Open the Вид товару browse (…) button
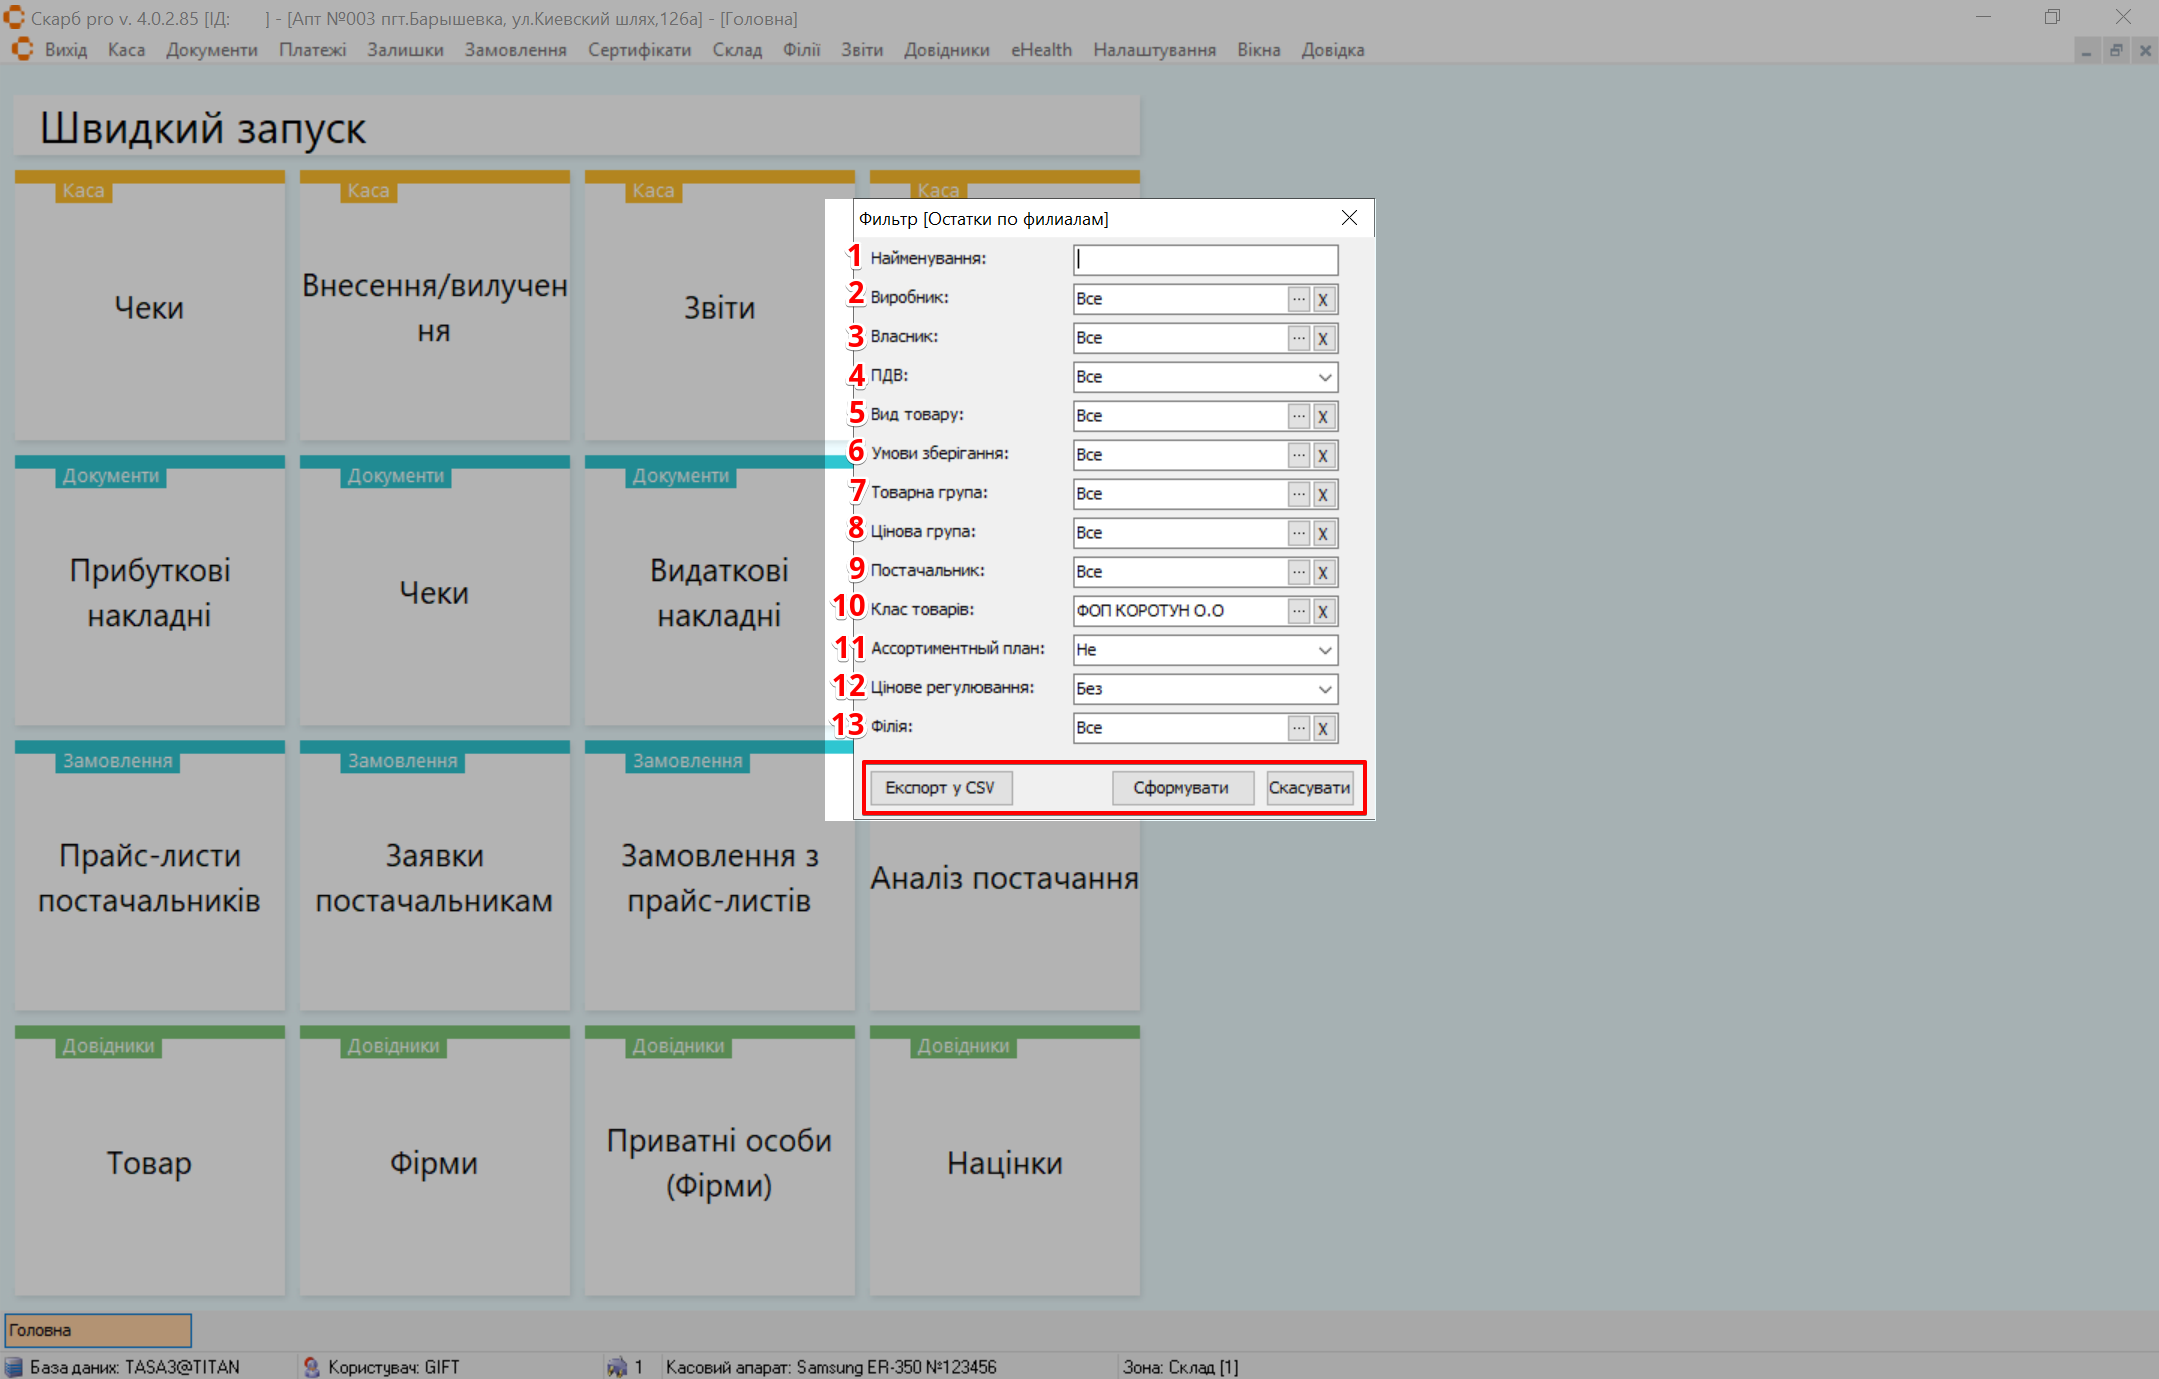 click(x=1298, y=416)
